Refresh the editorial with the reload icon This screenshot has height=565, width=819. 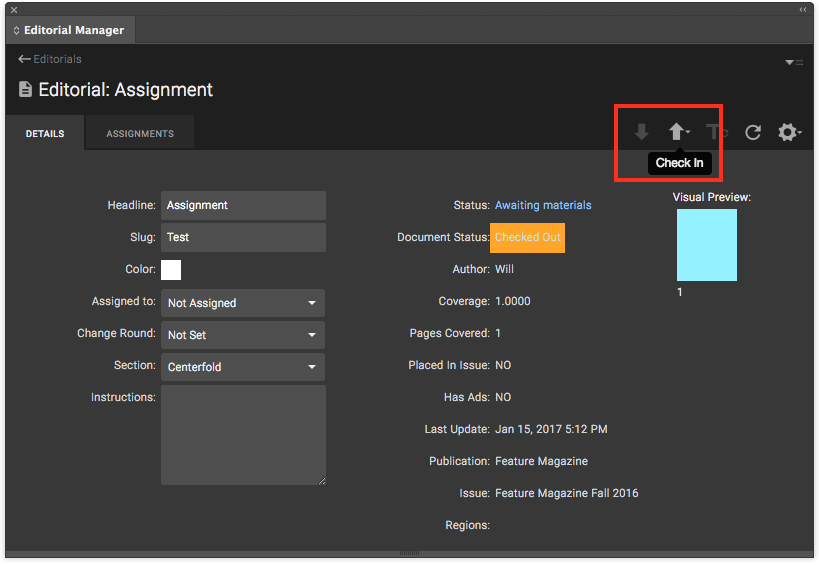pos(753,132)
